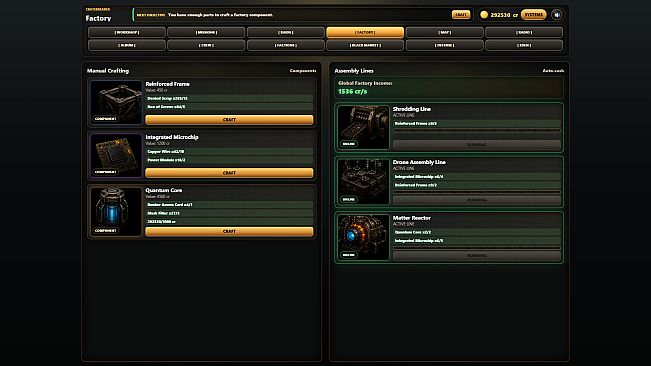Open the Black Market tab

tap(365, 45)
